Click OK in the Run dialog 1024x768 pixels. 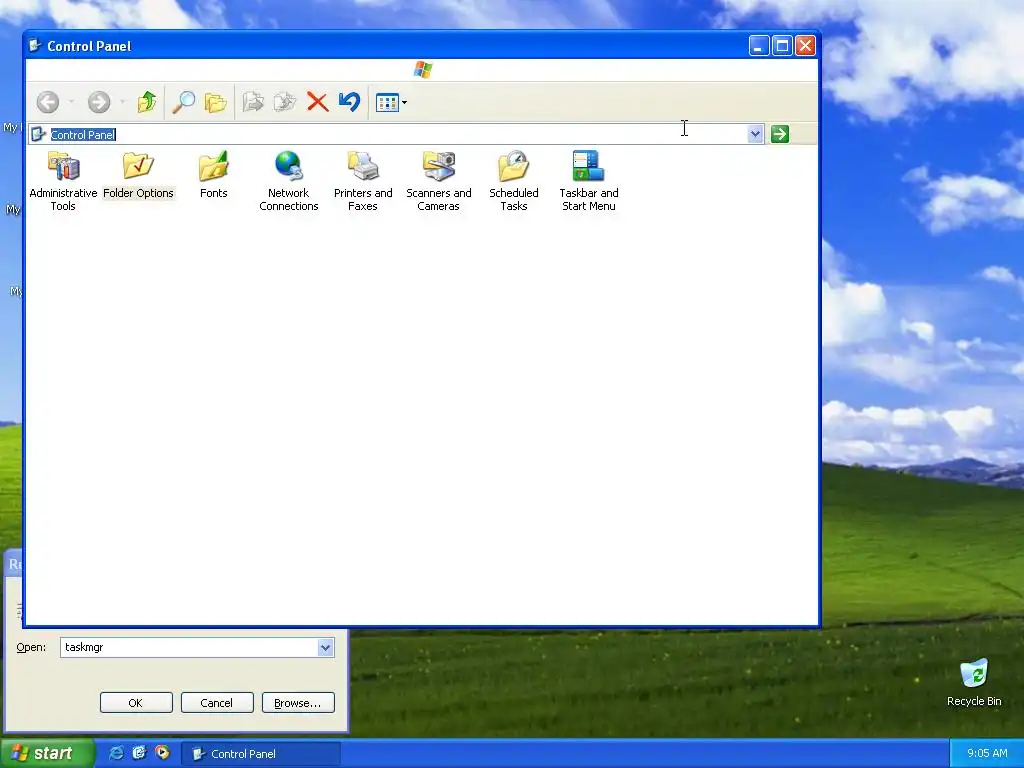tap(136, 703)
